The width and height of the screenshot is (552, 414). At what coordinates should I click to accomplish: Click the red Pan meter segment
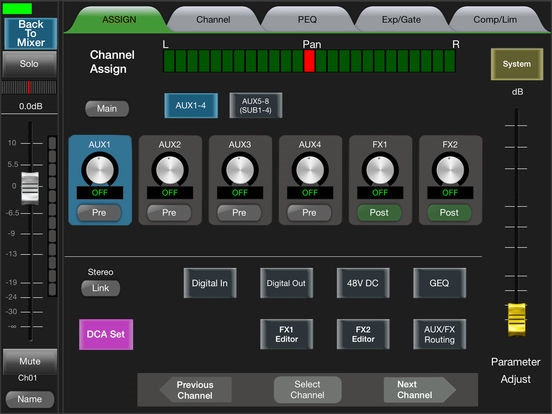(x=309, y=61)
